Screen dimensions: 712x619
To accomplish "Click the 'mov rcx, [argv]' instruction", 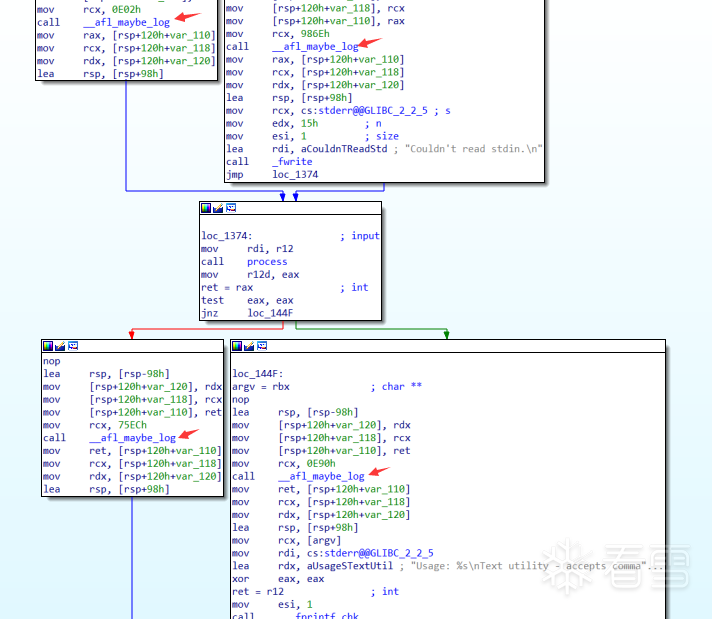I will pyautogui.click(x=287, y=540).
